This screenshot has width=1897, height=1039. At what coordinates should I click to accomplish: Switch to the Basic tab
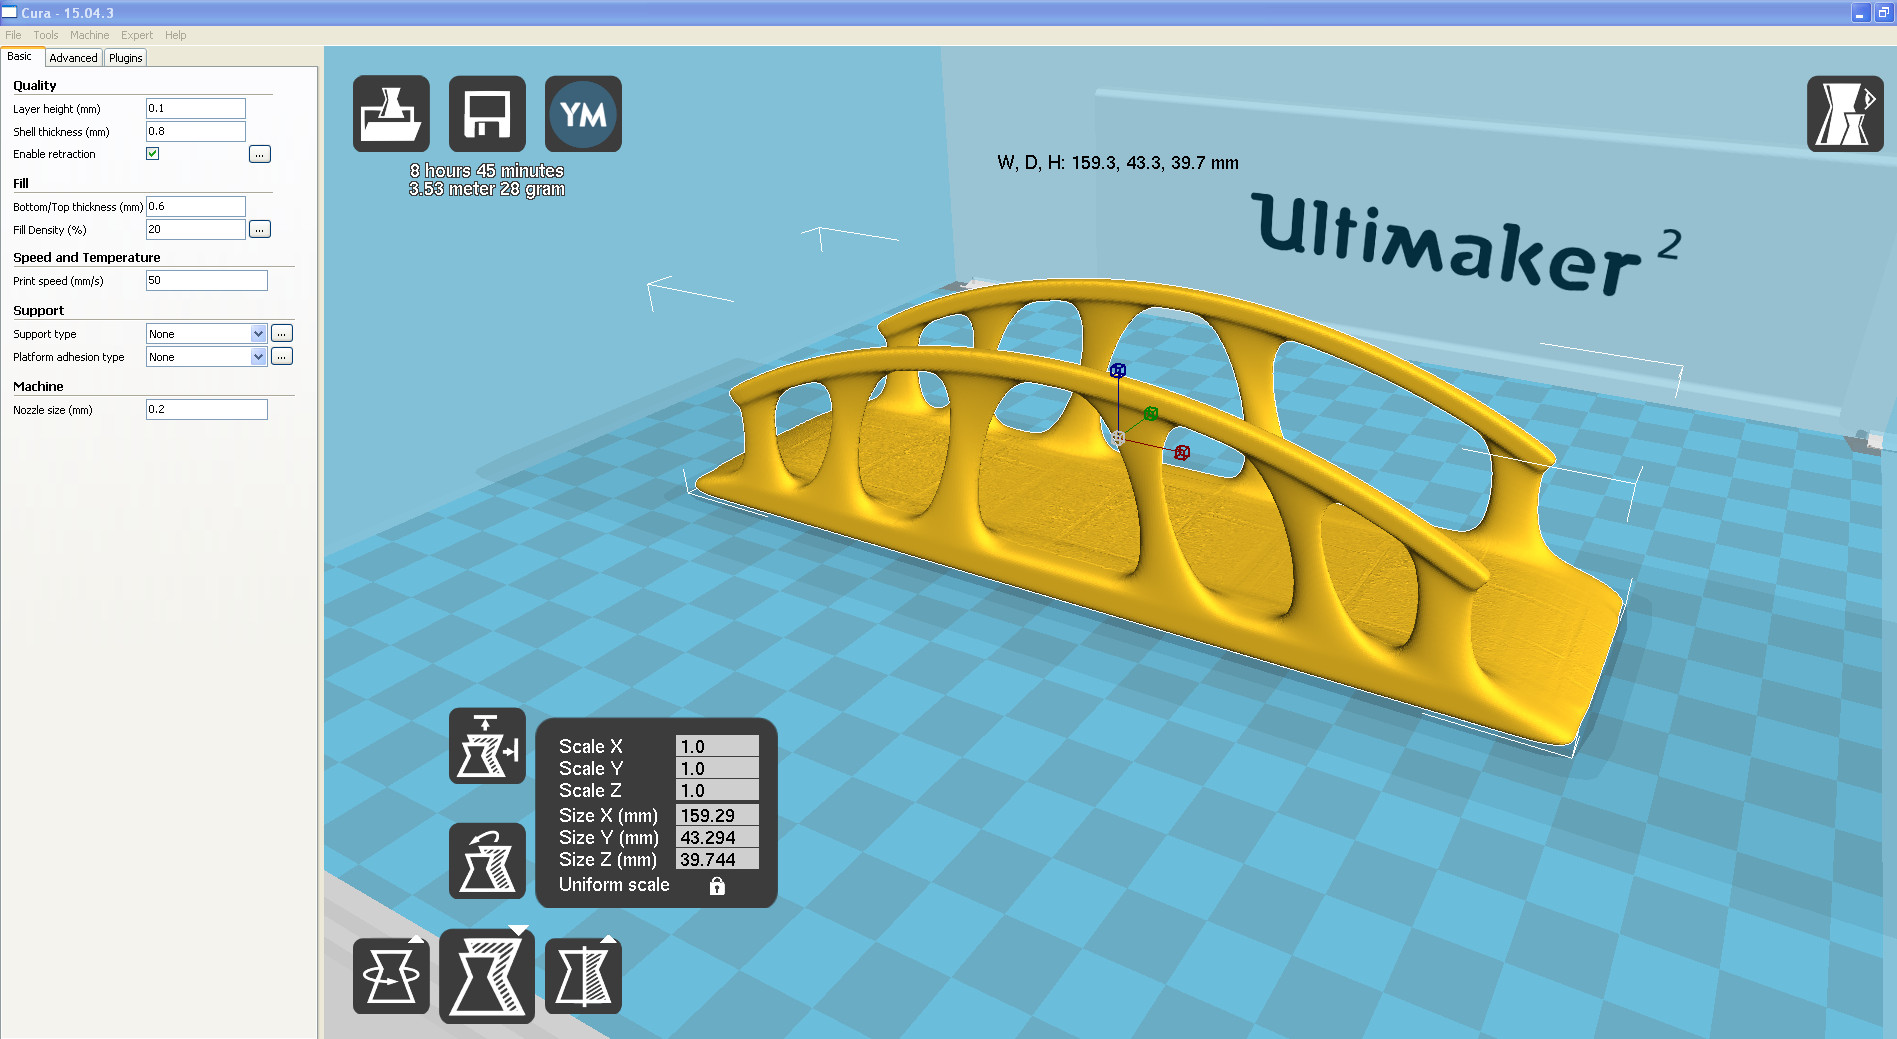tap(20, 57)
